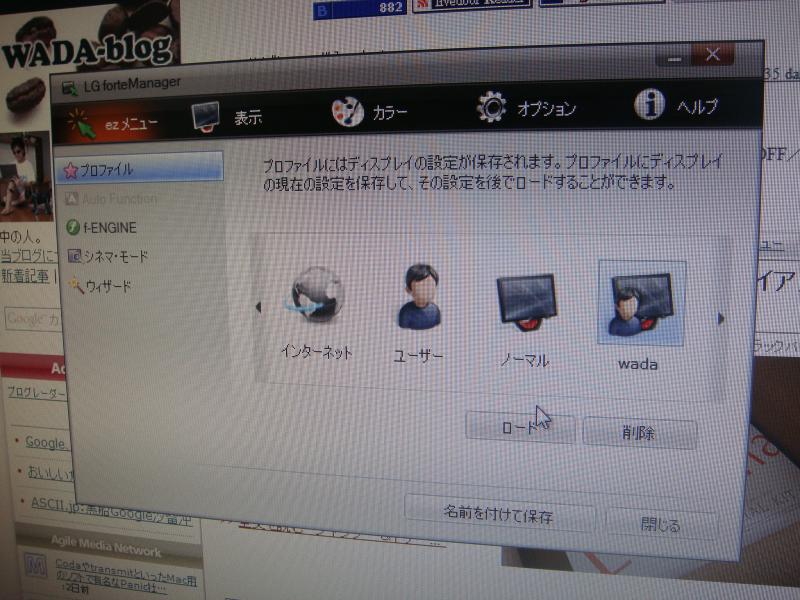Viewport: 800px width, 600px height.
Task: Select the インターネット globe profile
Action: (x=315, y=295)
